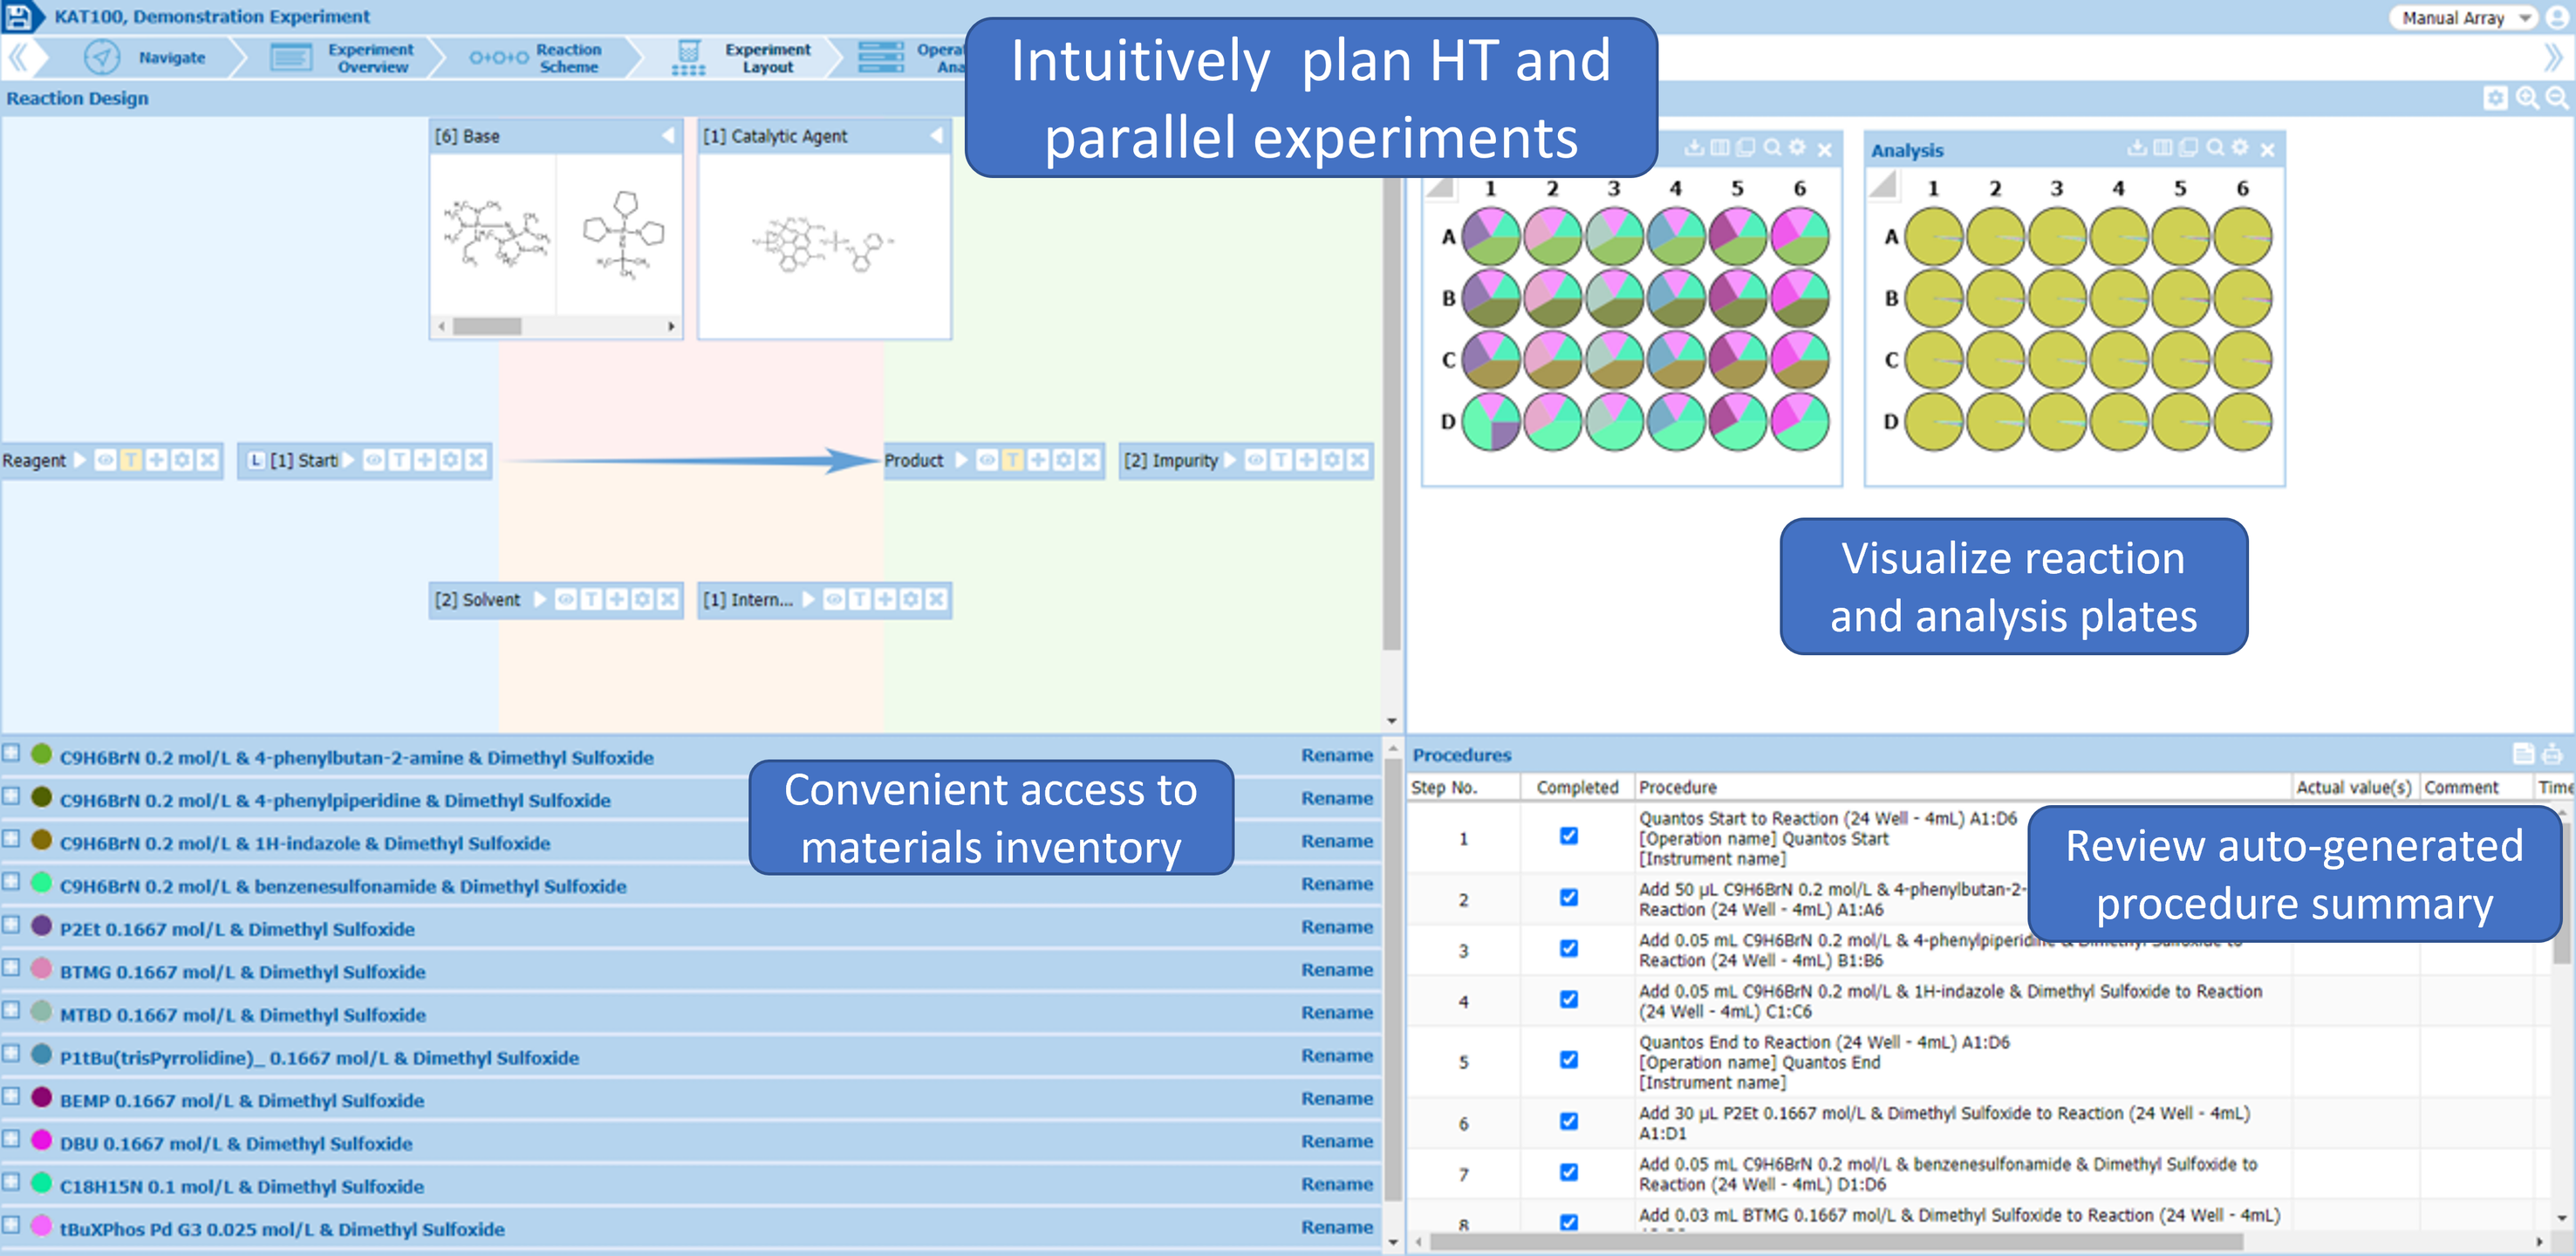2576x1256 pixels.
Task: Print the Procedures list
Action: click(2552, 754)
